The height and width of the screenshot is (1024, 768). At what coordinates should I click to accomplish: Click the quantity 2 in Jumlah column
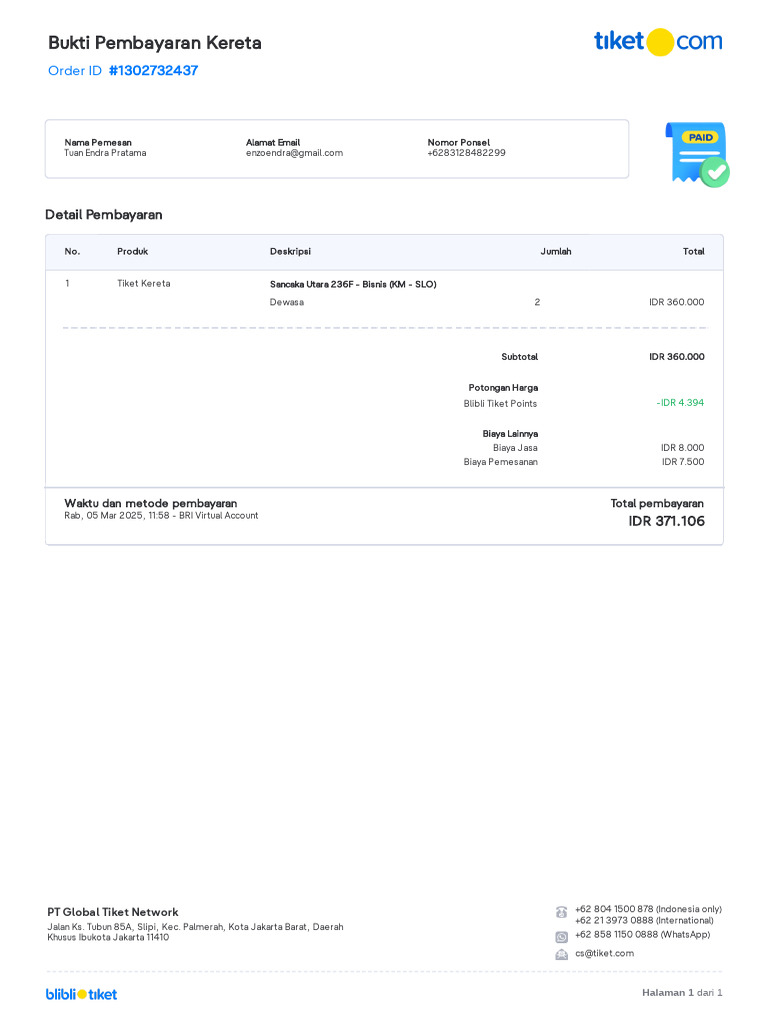click(537, 302)
